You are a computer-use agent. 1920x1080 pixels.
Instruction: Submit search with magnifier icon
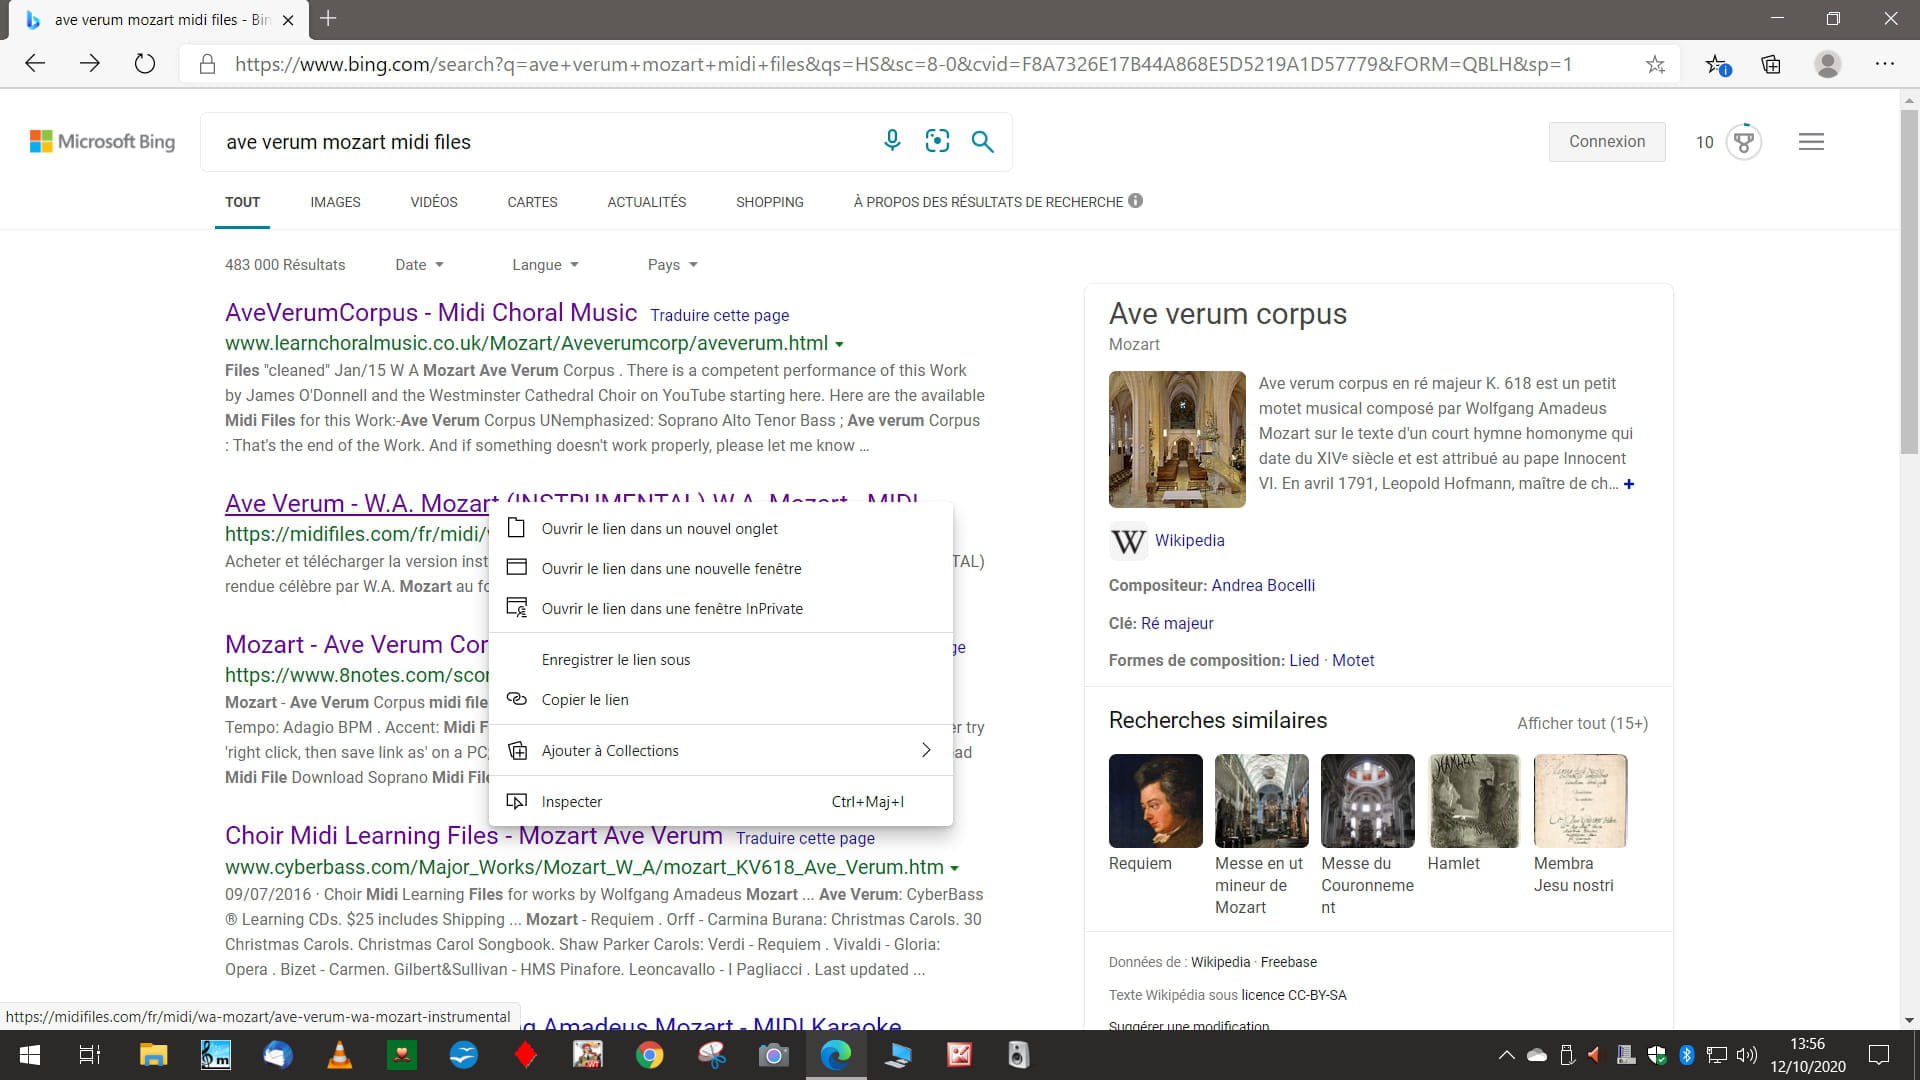click(983, 141)
